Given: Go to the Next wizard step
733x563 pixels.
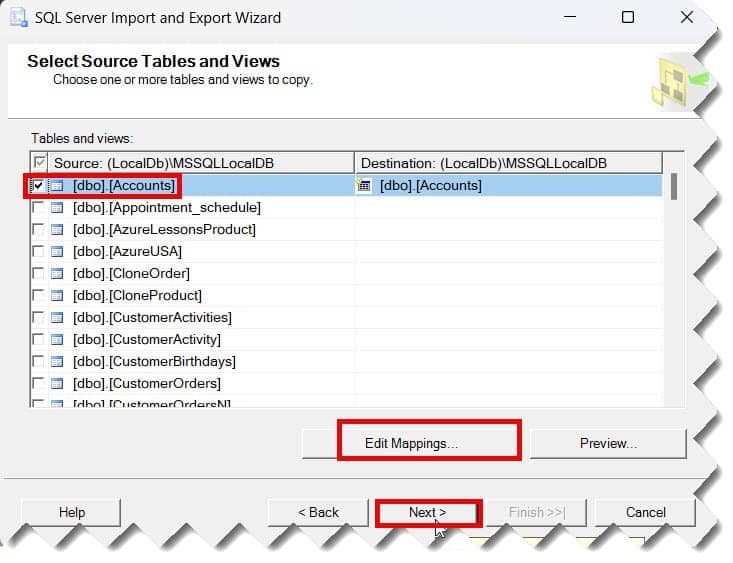Looking at the screenshot, I should click(x=428, y=513).
